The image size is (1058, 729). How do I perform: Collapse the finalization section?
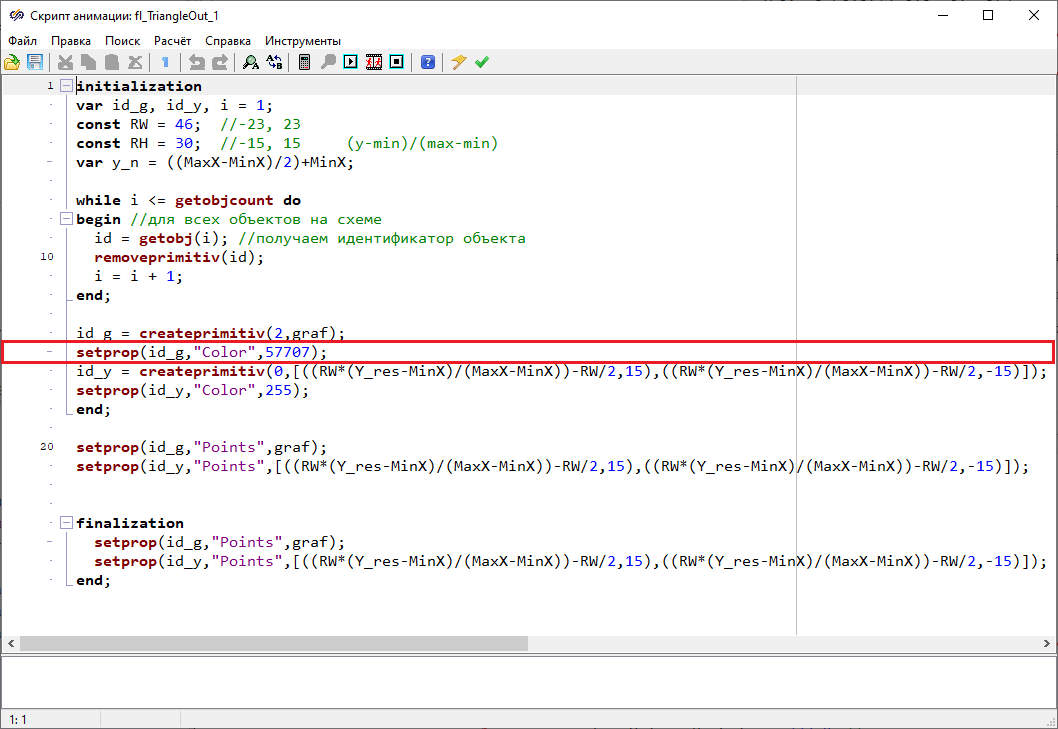pos(66,523)
